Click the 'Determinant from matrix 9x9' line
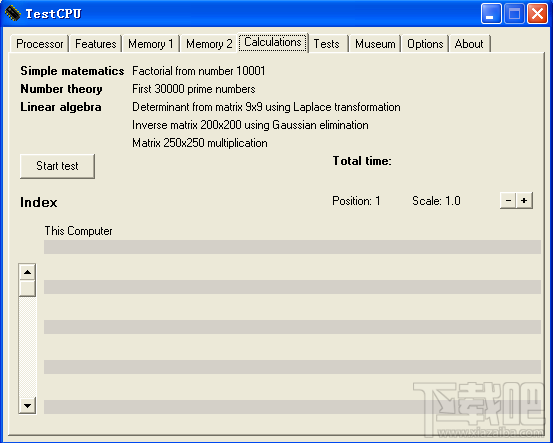 (266, 107)
